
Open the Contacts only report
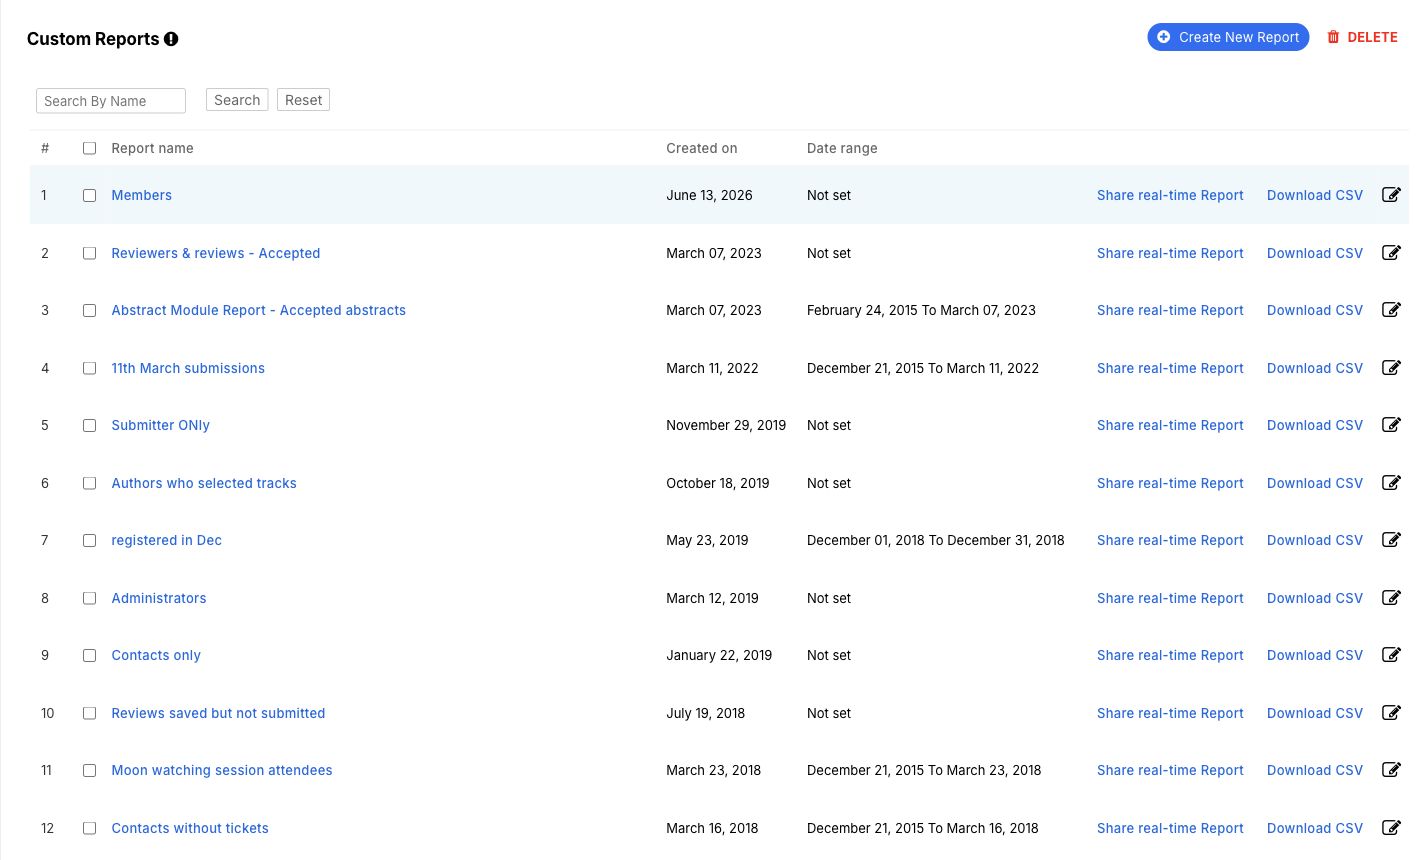pyautogui.click(x=156, y=655)
